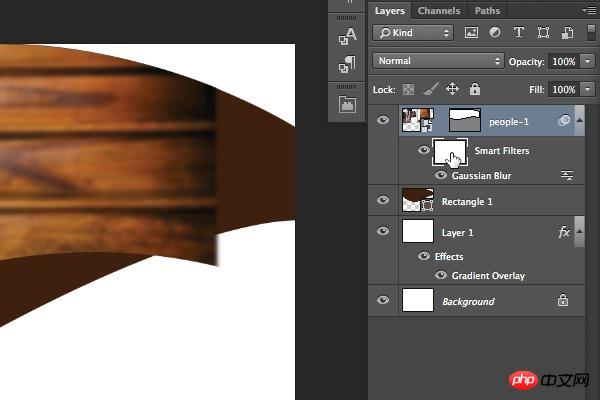Lock transparent pixels icon

[408, 90]
